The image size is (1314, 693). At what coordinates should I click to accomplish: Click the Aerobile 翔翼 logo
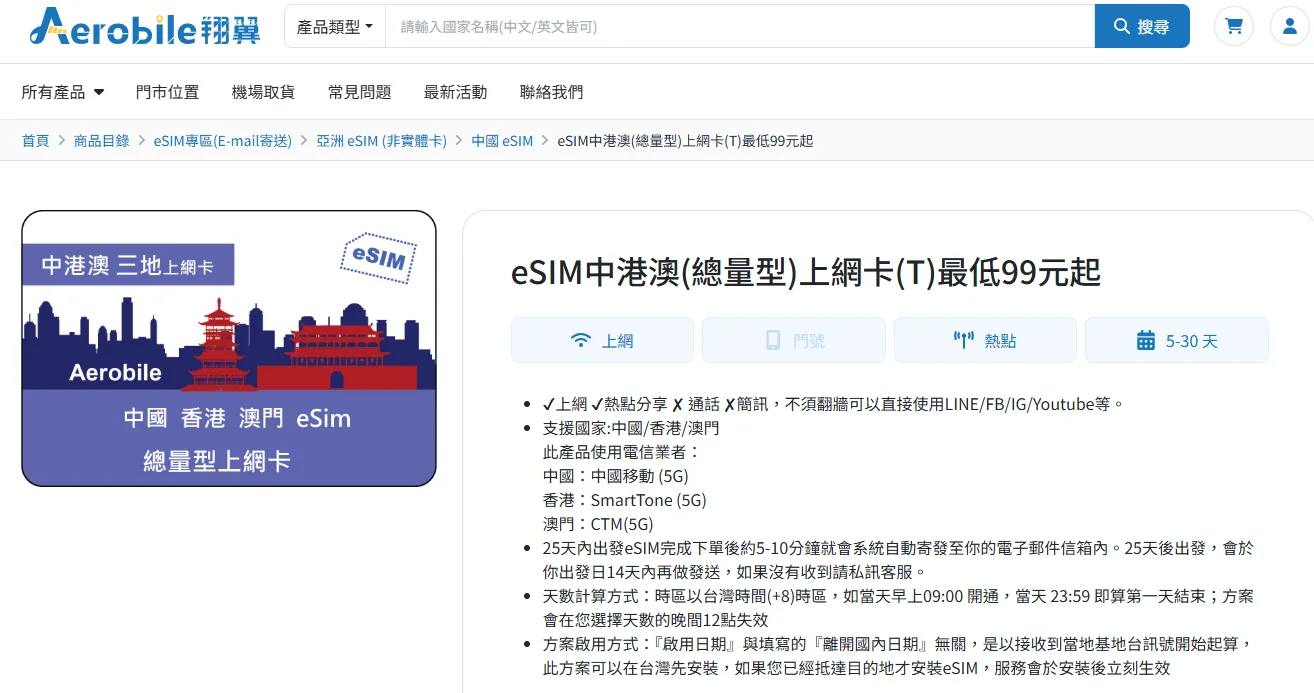(144, 27)
